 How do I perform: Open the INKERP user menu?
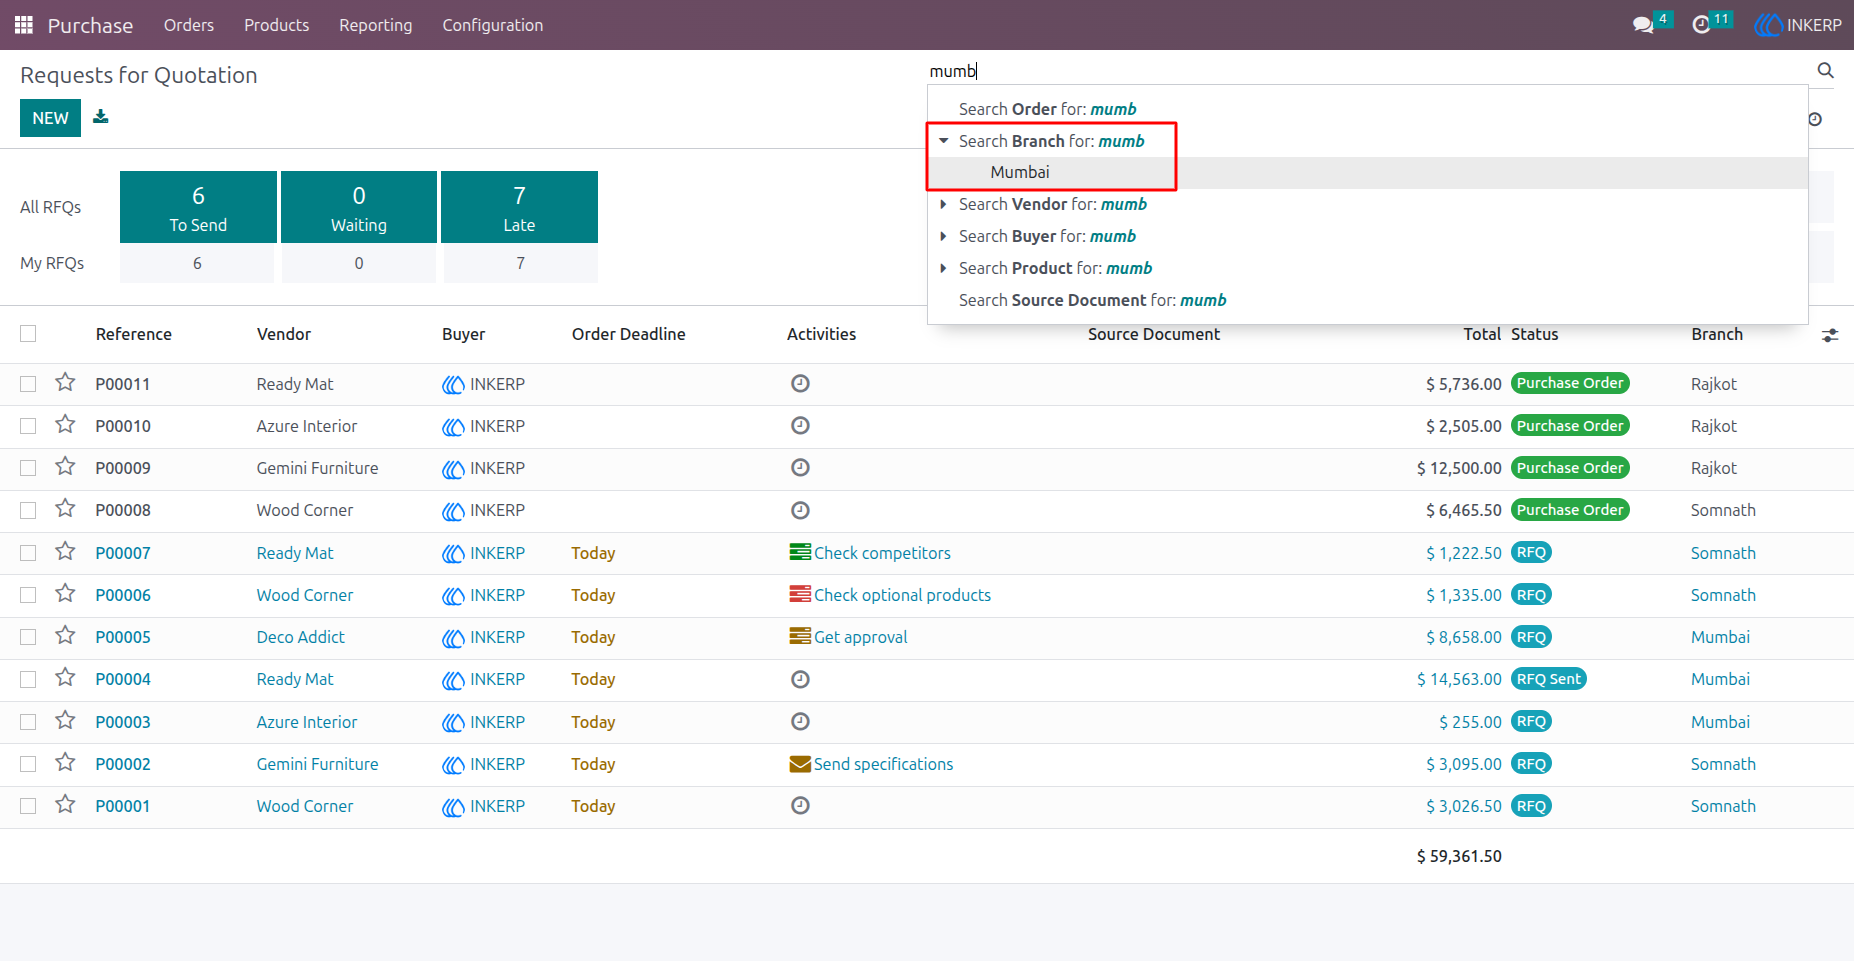pyautogui.click(x=1798, y=25)
